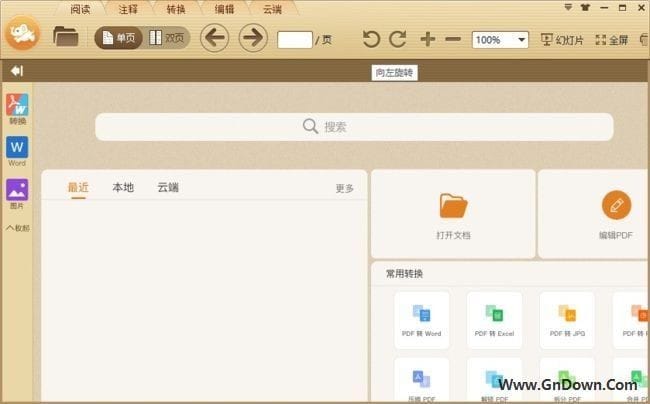Collapse sidebar tools with 收起 chevron
The image size is (650, 404).
click(x=17, y=227)
